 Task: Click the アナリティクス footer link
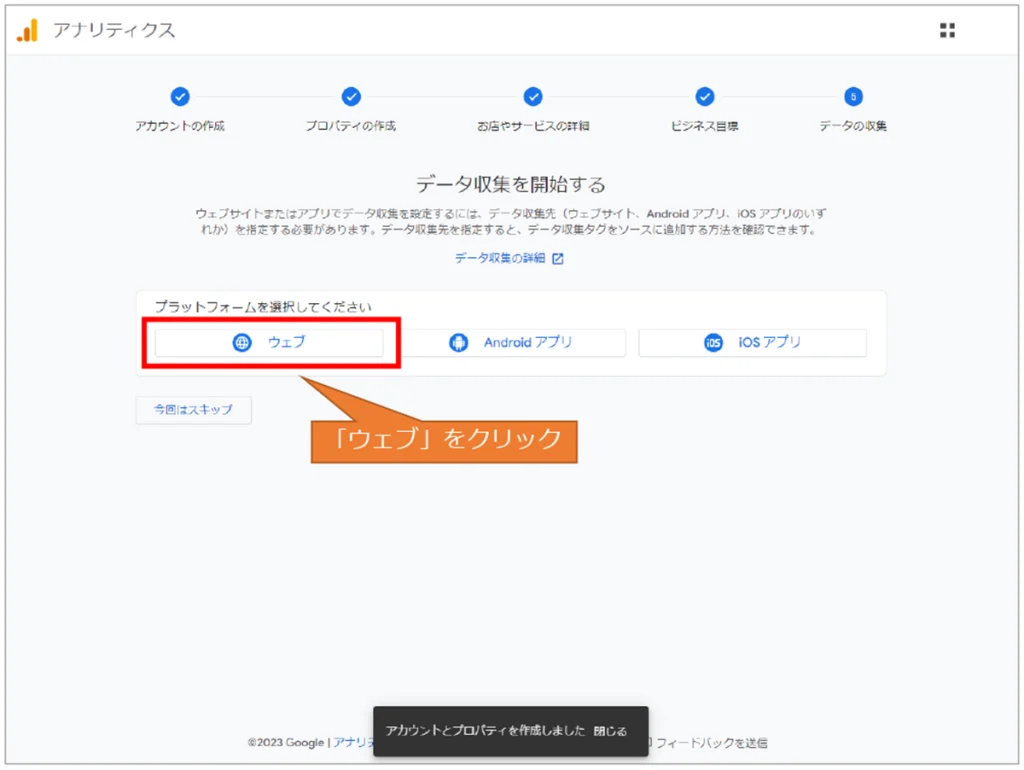click(352, 743)
